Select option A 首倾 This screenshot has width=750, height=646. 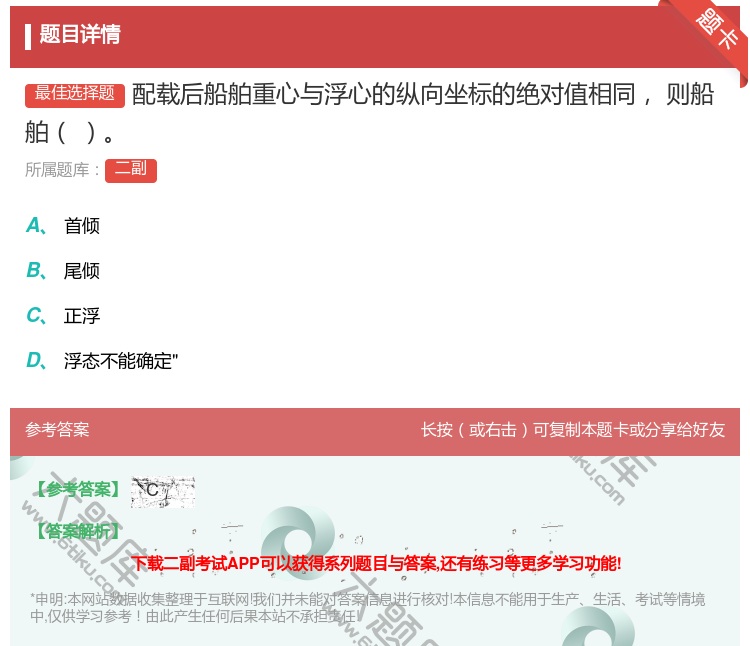63,225
